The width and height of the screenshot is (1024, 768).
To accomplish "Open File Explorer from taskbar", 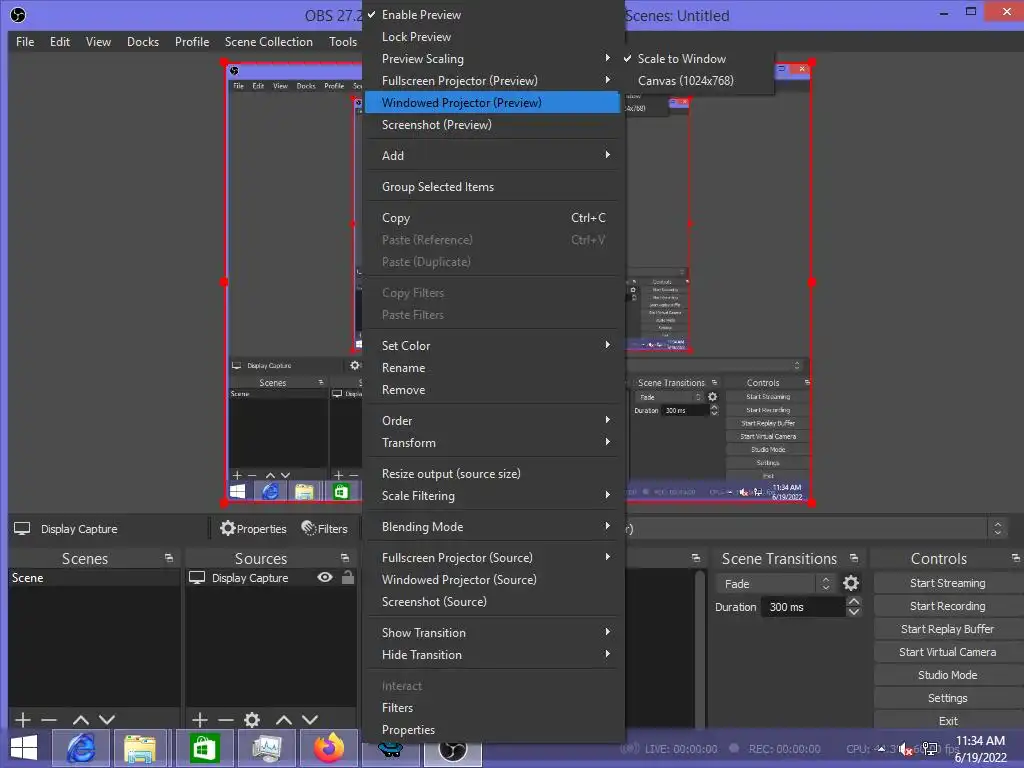I will [x=140, y=748].
